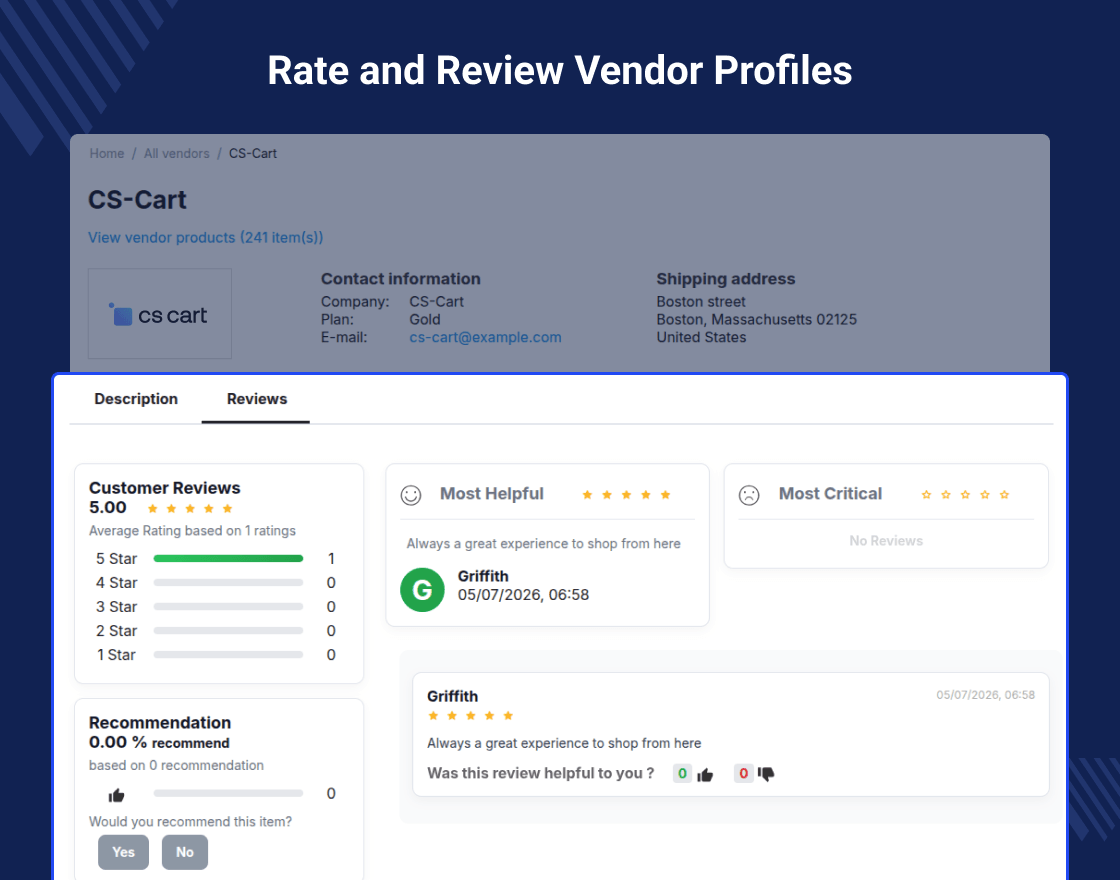Click Most Helpful heading

(x=491, y=494)
